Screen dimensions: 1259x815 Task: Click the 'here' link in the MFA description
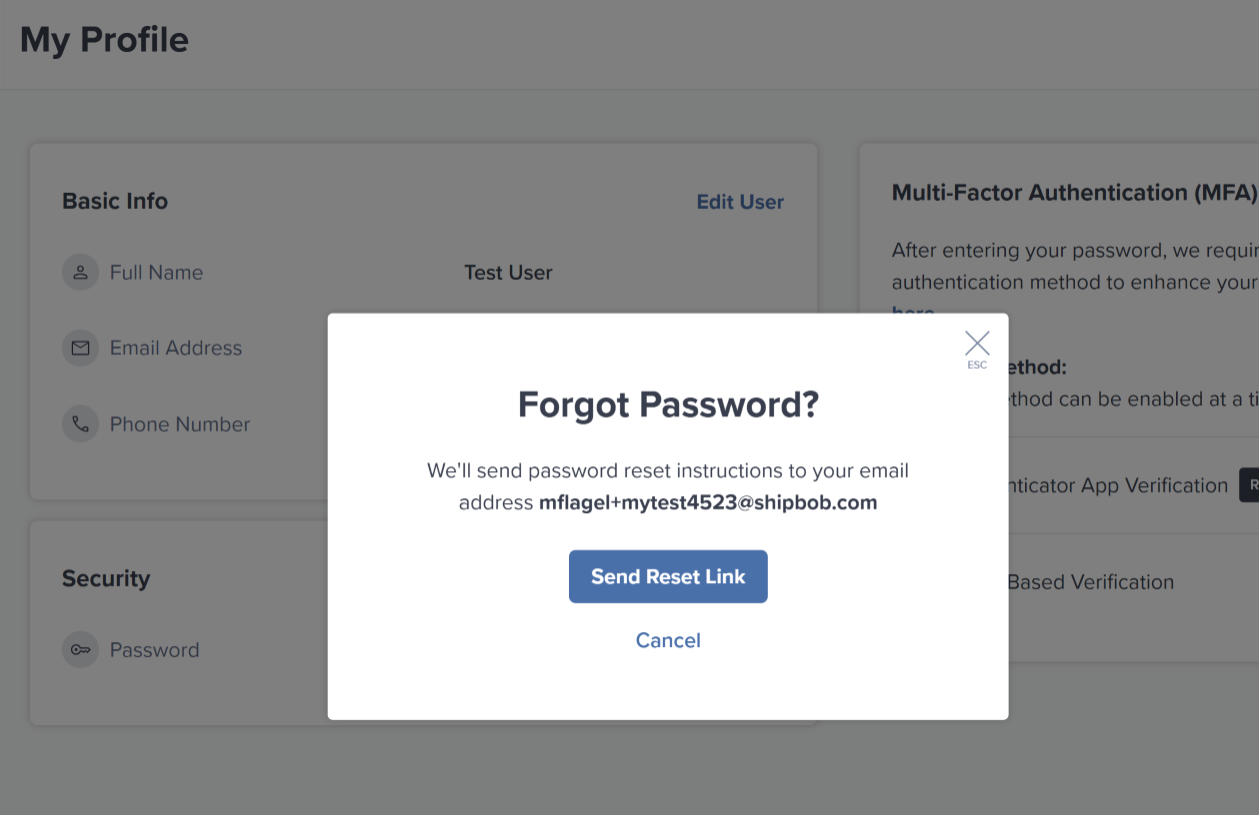tap(911, 313)
